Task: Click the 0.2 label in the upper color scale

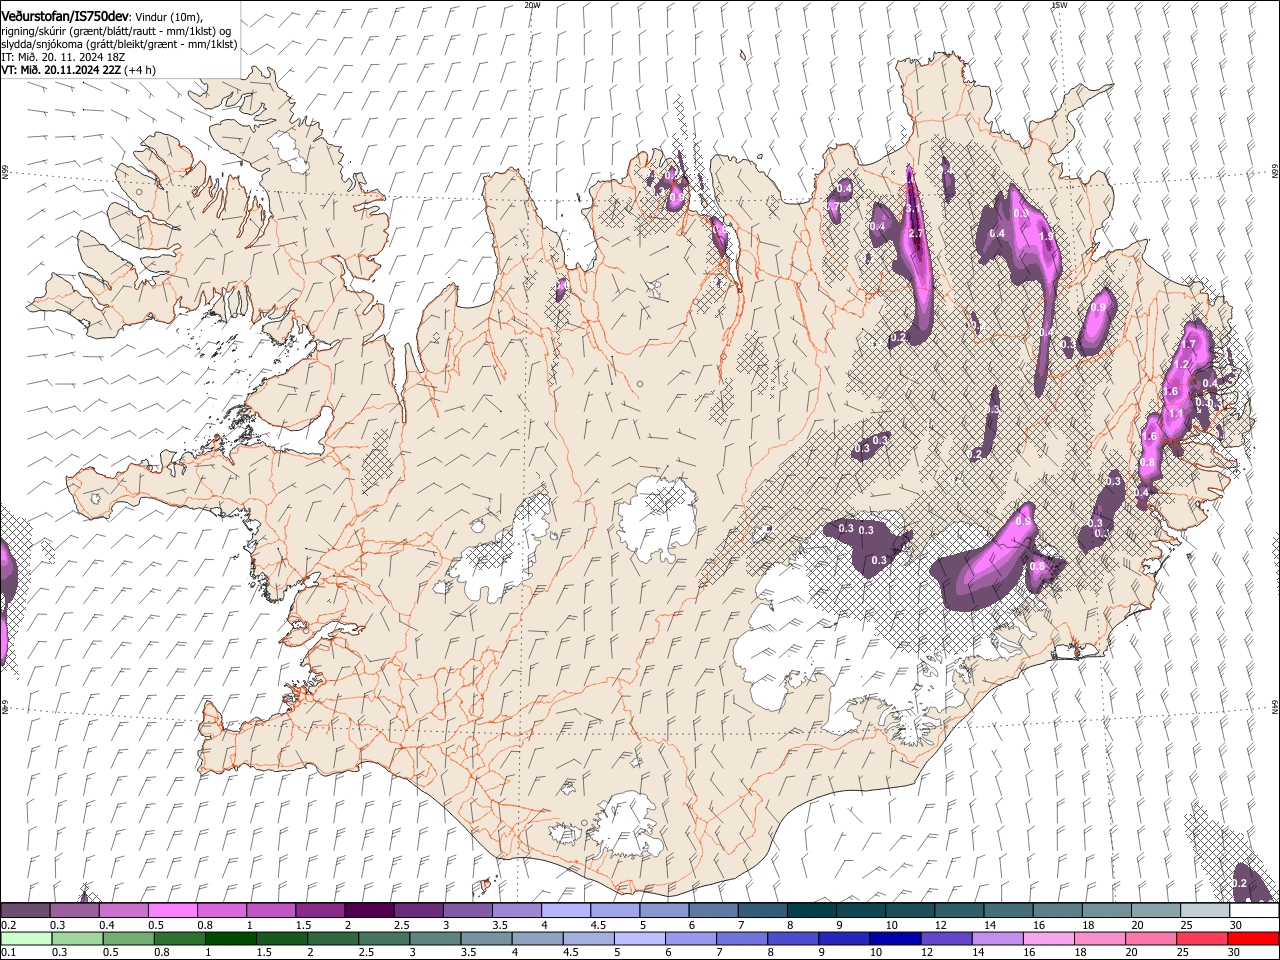Action: (8, 925)
